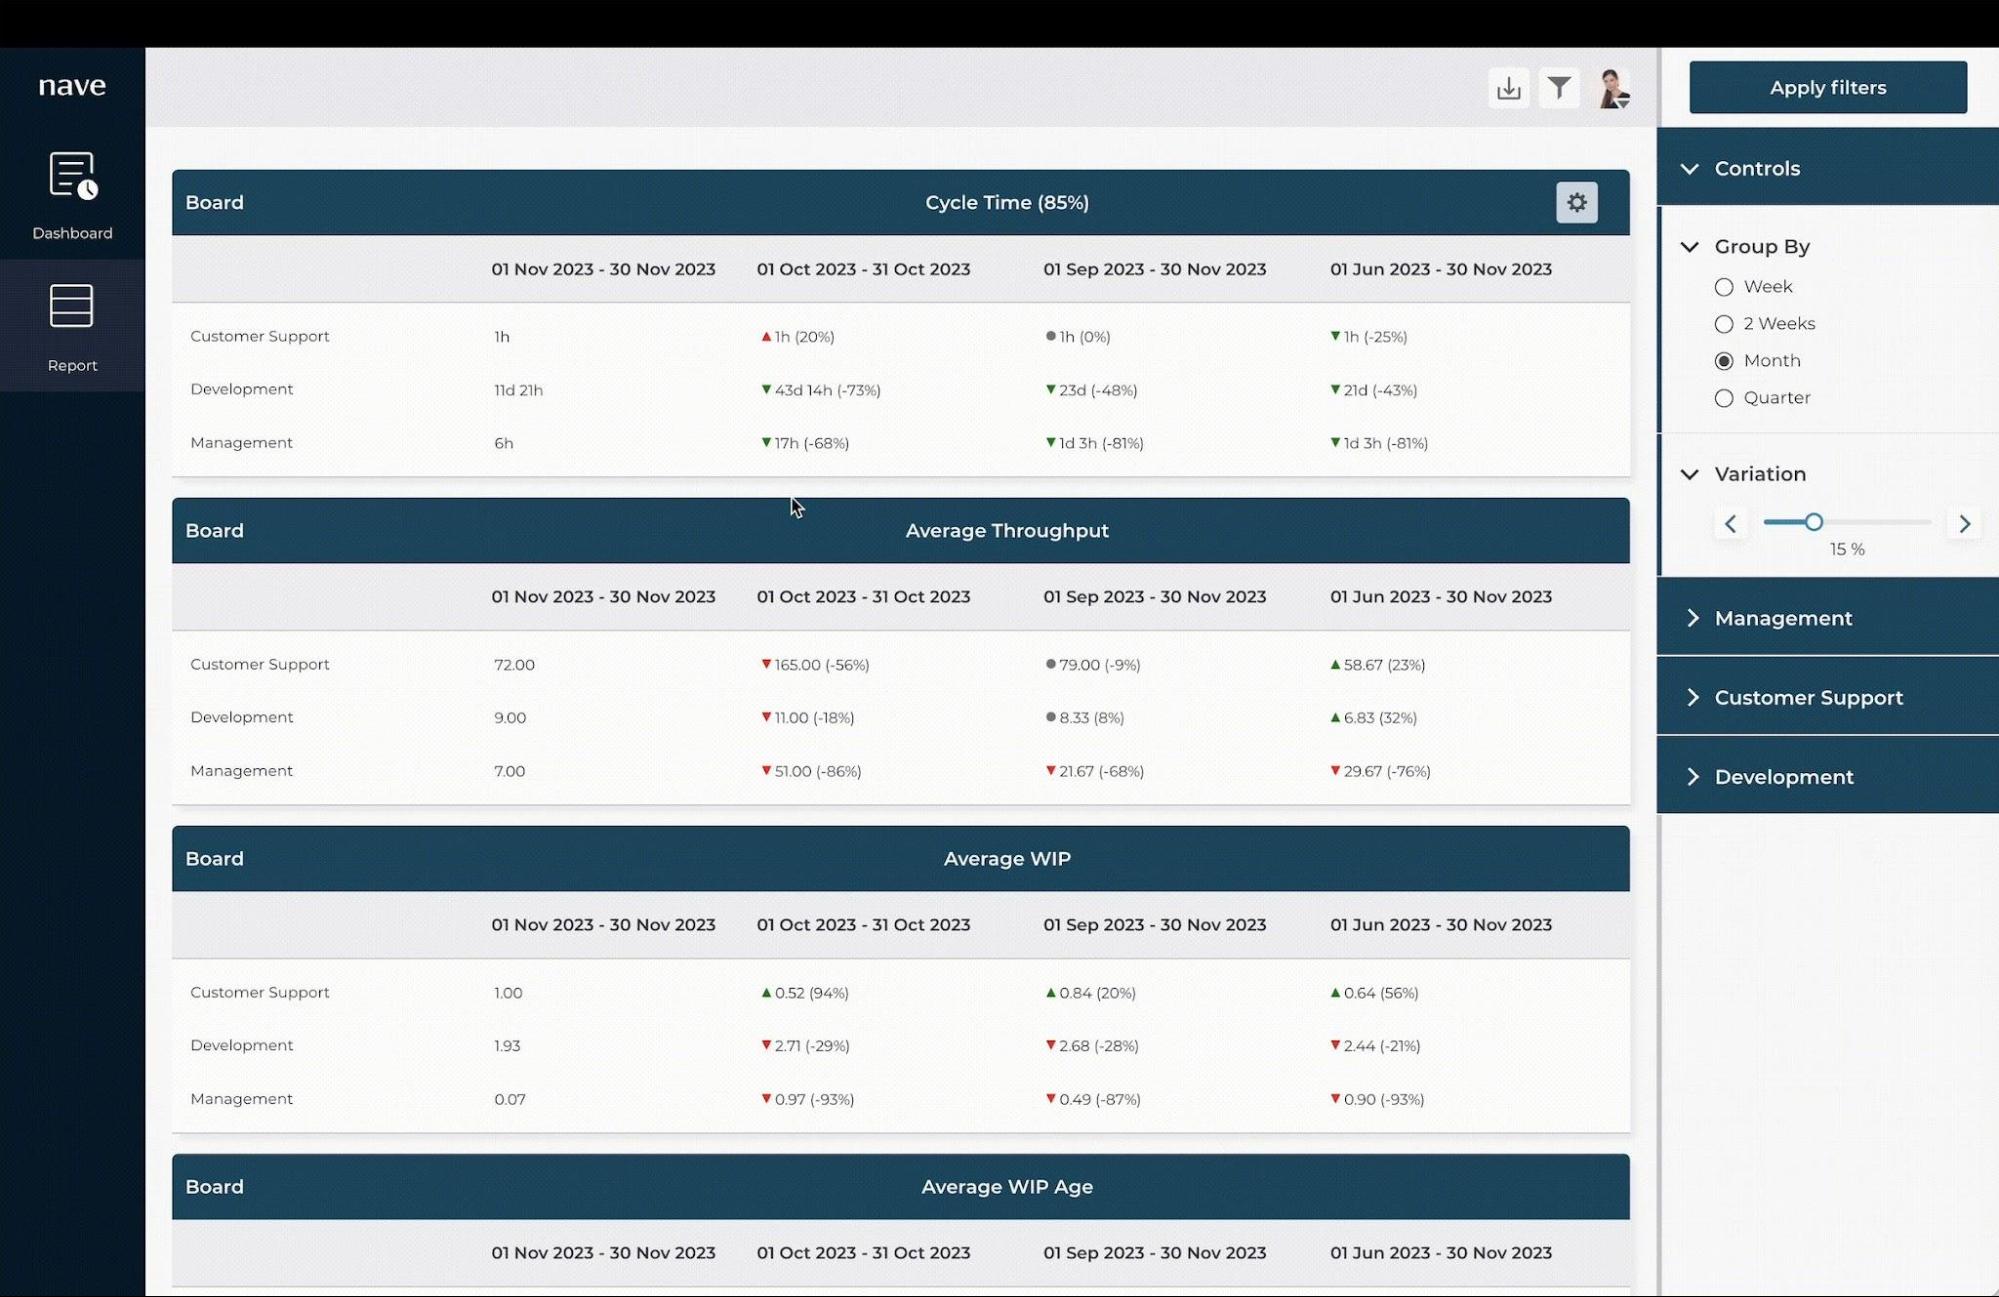Adjust the Variation percentage slider
Screen dimensions: 1999x1297
point(1813,522)
